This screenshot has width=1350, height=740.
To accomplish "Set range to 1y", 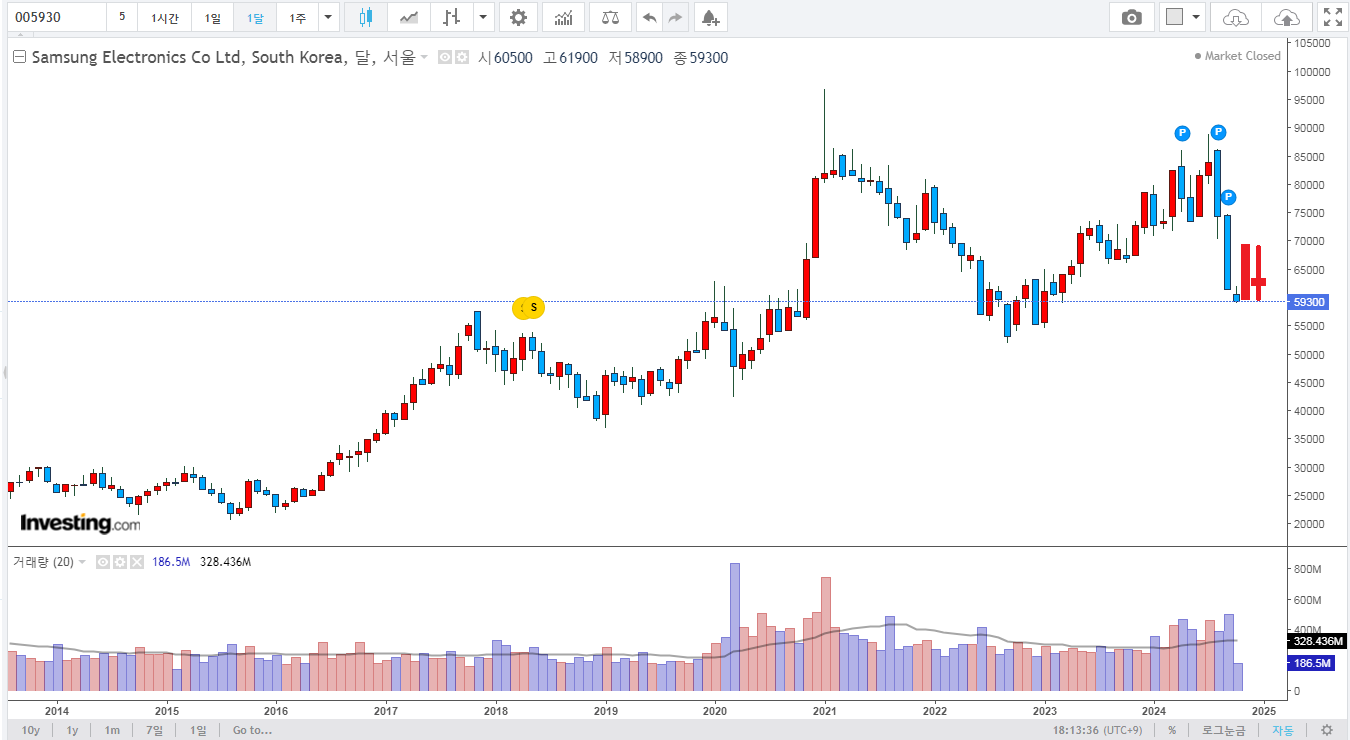I will (72, 730).
